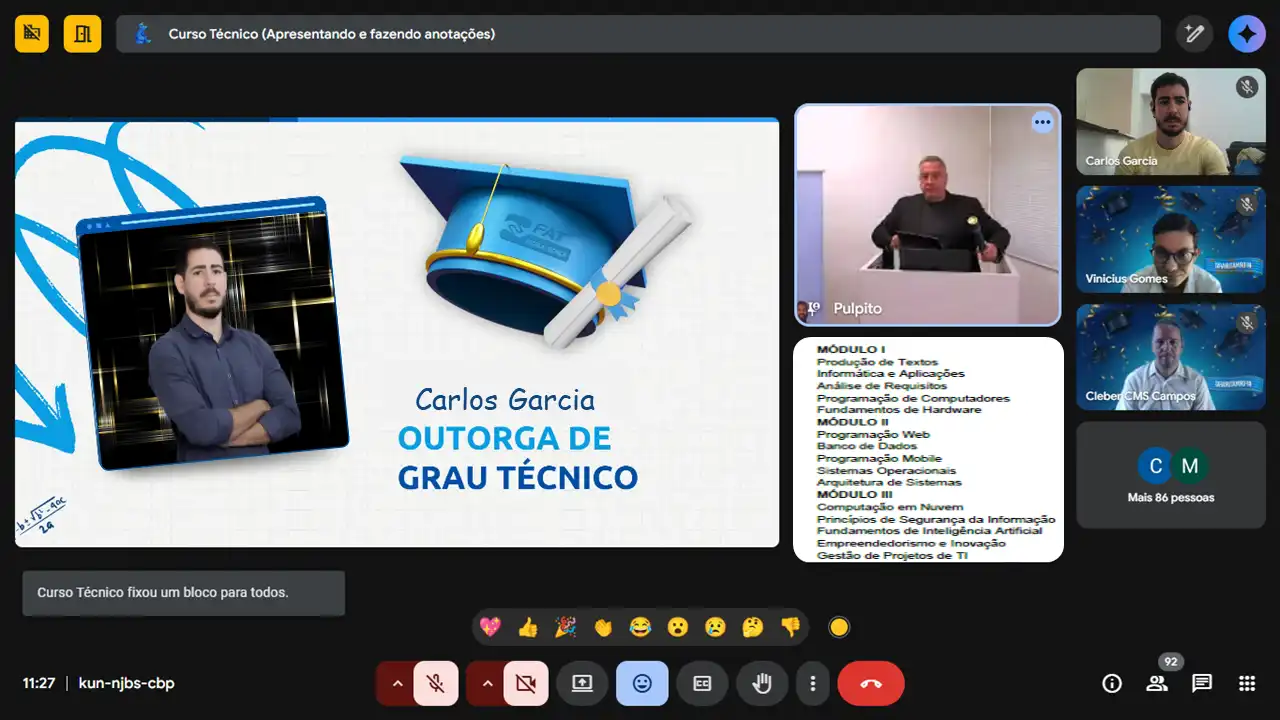This screenshot has height=720, width=1280.
Task: Send the thumbs up emoji reaction
Action: [528, 627]
